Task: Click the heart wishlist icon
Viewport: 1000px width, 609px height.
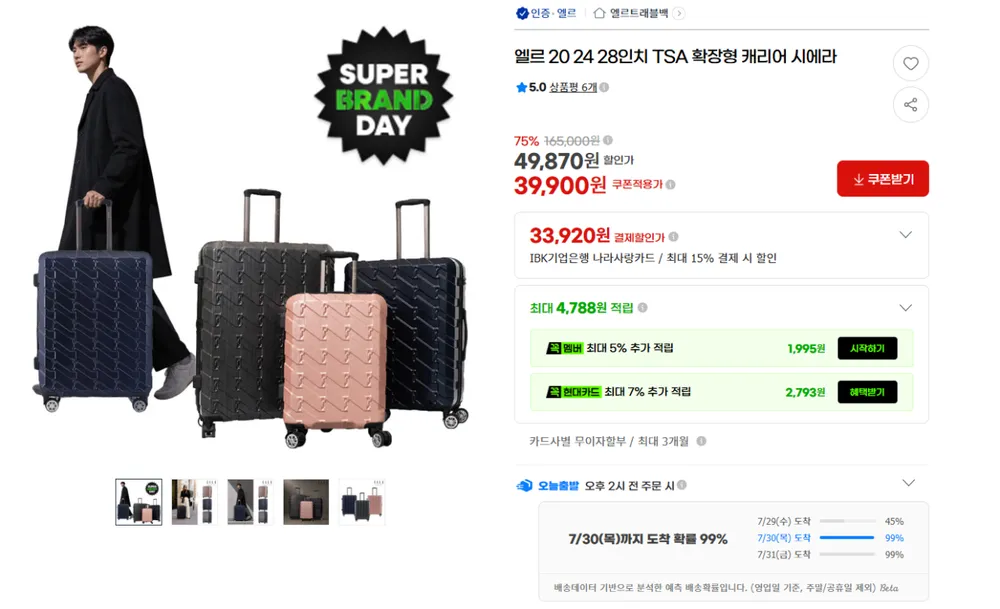Action: tap(910, 63)
